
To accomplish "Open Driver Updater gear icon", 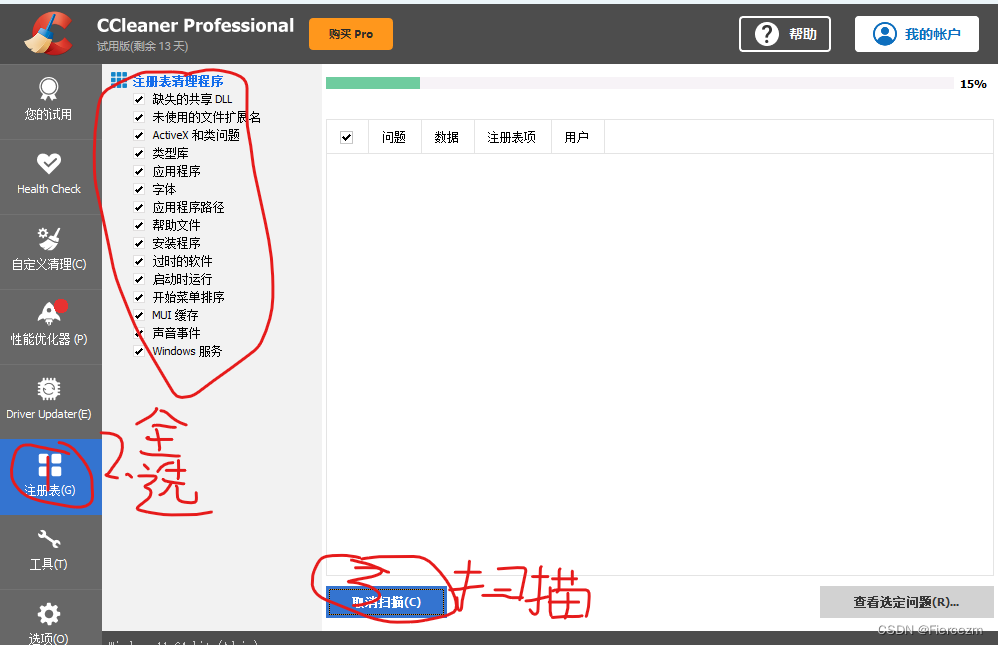I will tap(48, 388).
